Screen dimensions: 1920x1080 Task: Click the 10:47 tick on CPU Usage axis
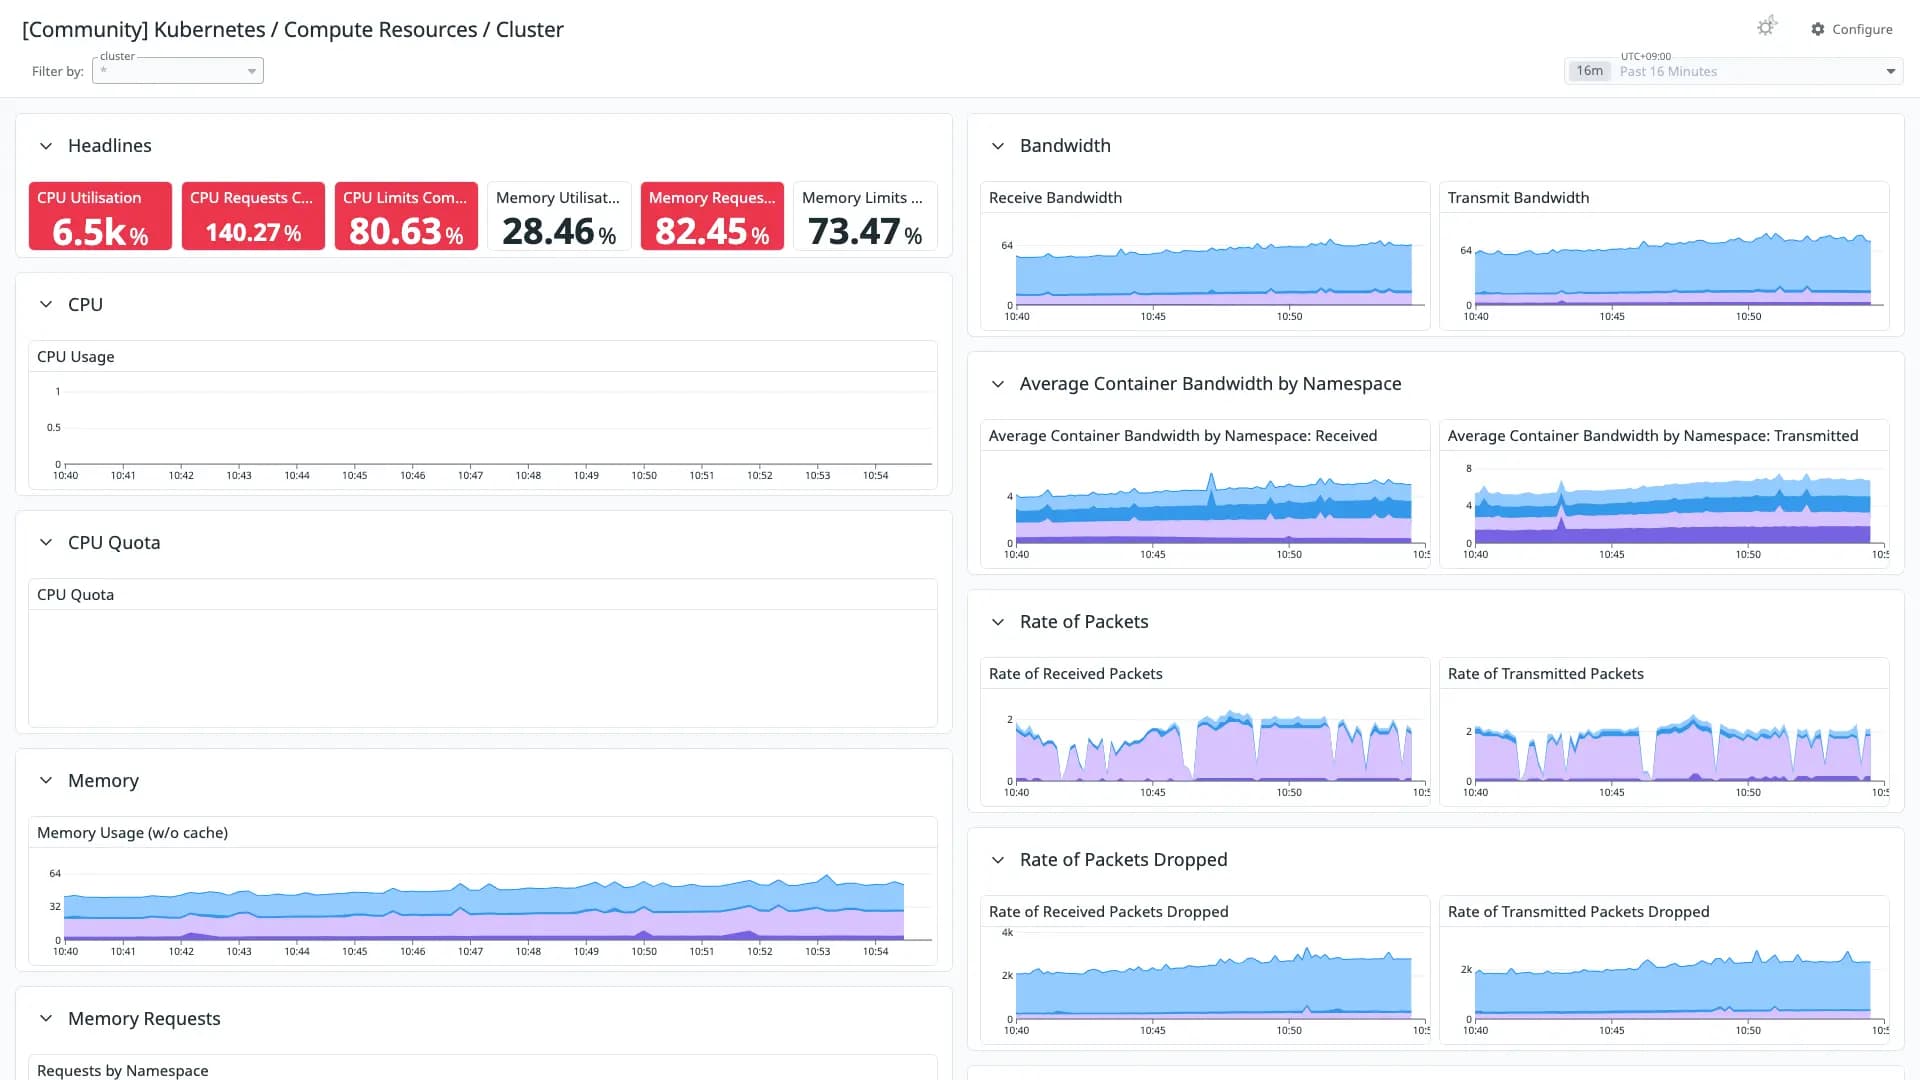[470, 476]
